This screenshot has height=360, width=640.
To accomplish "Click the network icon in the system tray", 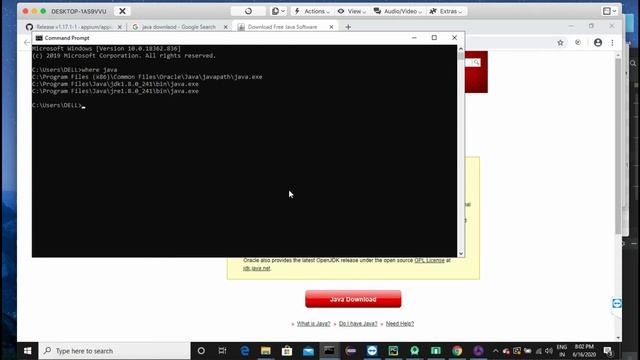I will pos(538,351).
